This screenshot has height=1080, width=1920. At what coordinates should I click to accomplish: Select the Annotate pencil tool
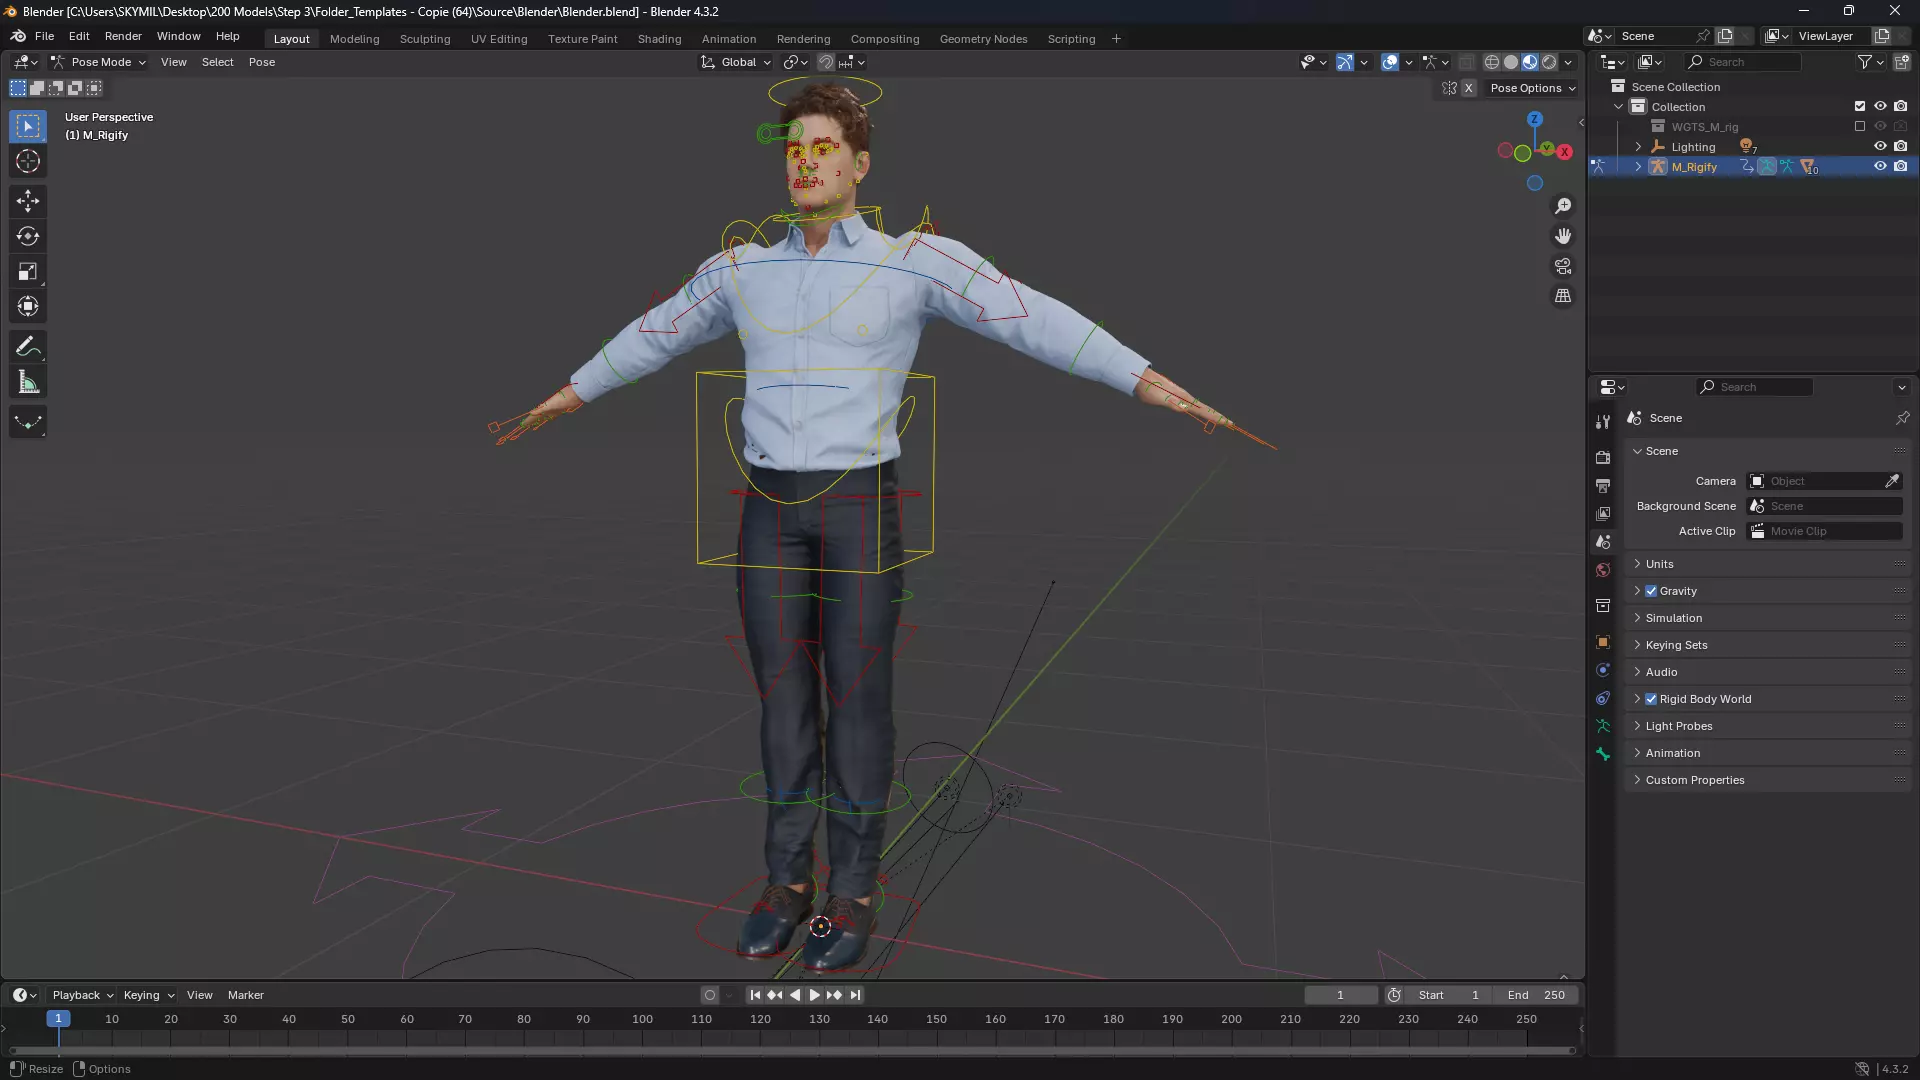pos(28,347)
